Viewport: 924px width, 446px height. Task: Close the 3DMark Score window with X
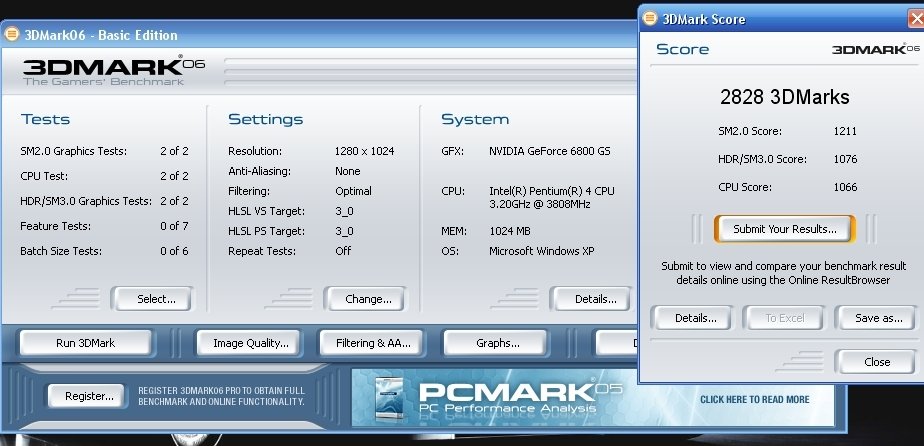pos(917,19)
